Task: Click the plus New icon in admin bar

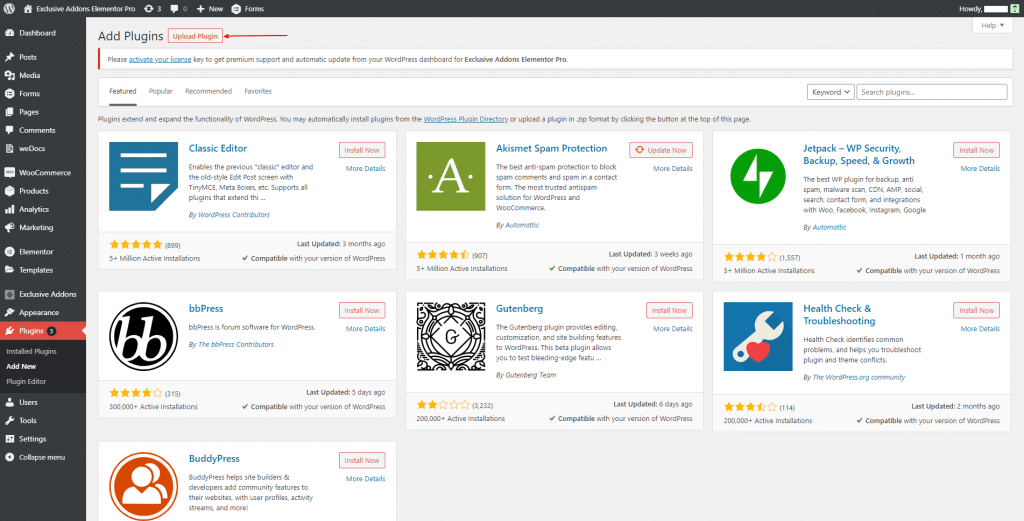Action: [x=200, y=9]
